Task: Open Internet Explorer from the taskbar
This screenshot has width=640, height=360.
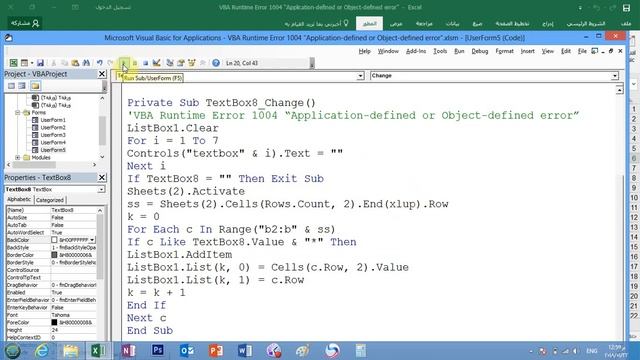Action: tap(41, 351)
